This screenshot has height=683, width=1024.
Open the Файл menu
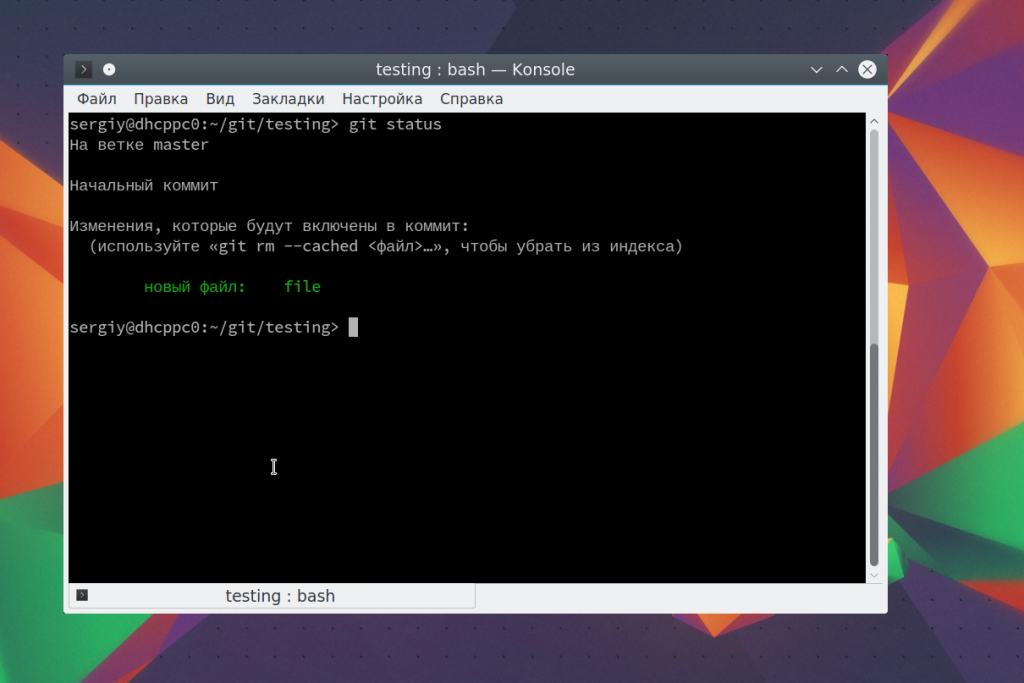tap(96, 99)
